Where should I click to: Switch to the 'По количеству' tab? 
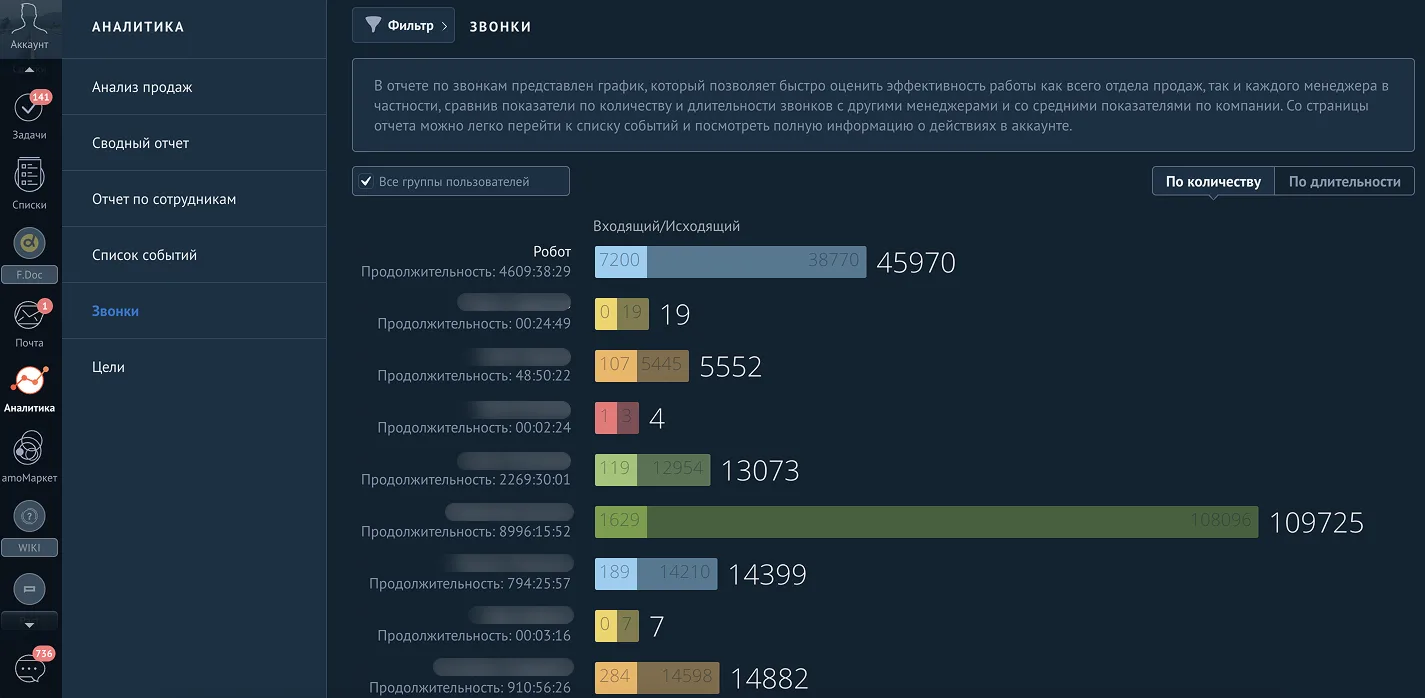tap(1213, 181)
